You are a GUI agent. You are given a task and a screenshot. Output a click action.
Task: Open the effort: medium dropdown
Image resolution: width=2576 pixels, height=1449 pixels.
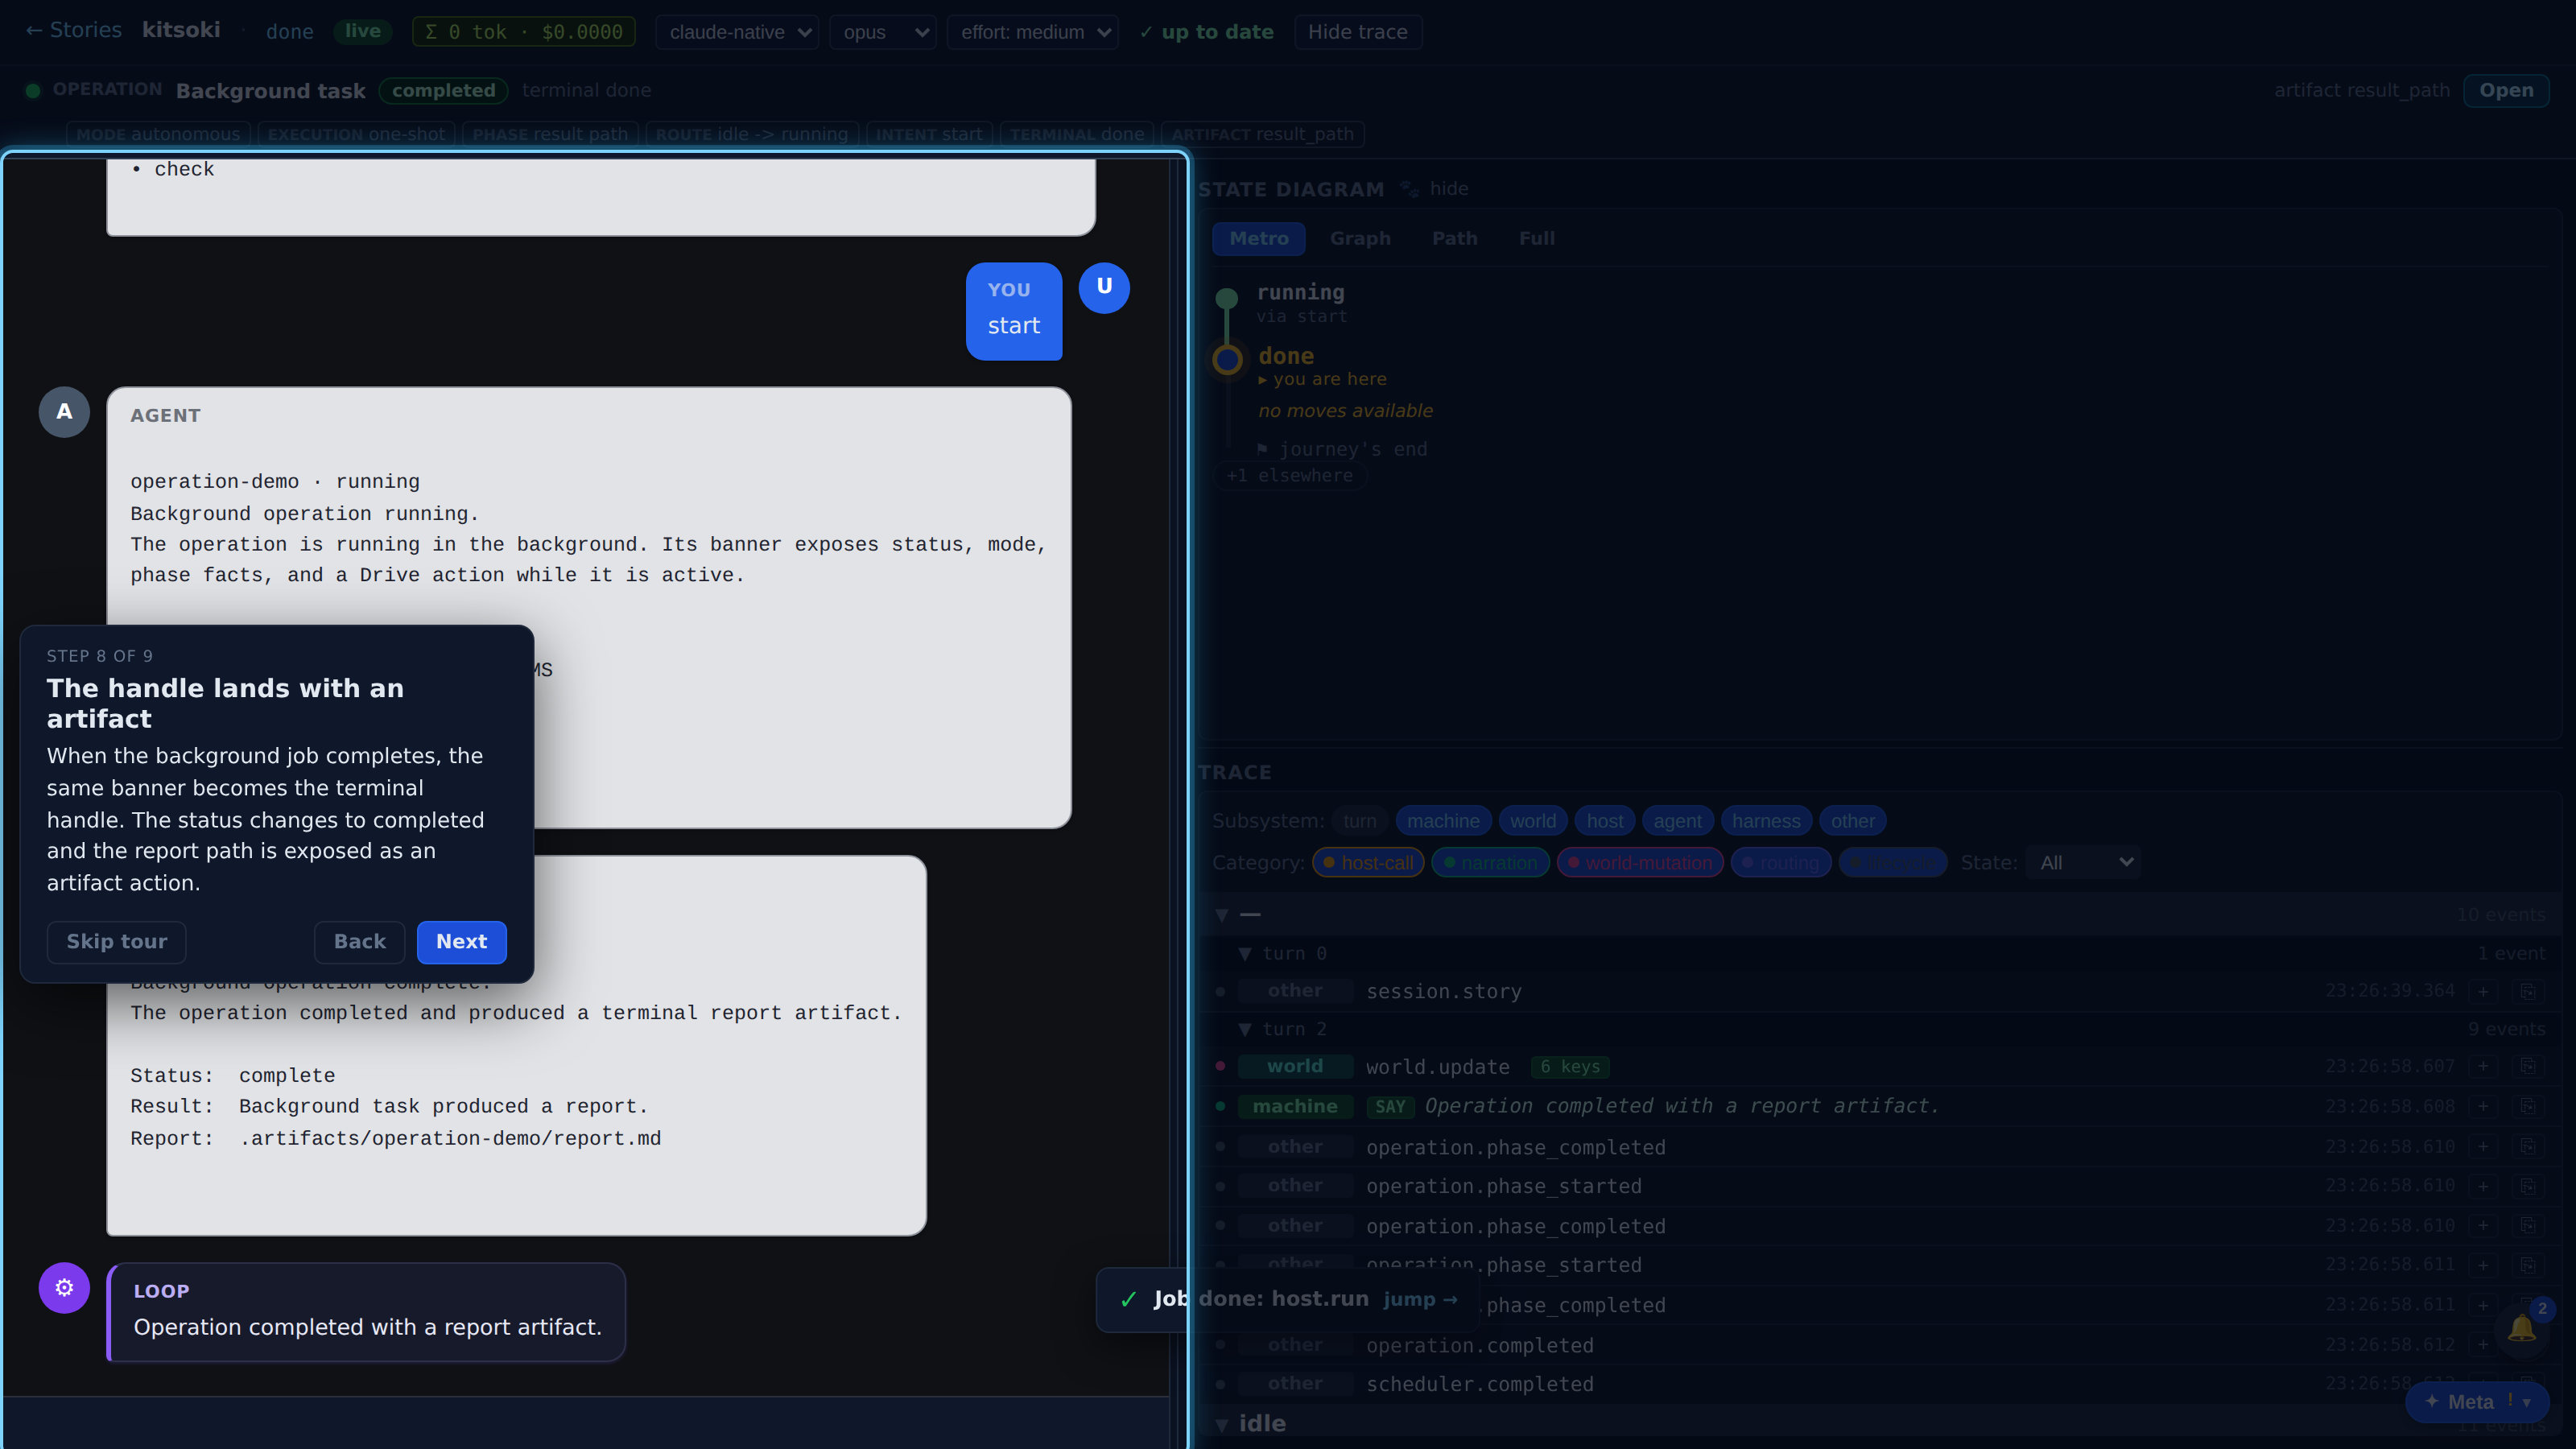1032,32
